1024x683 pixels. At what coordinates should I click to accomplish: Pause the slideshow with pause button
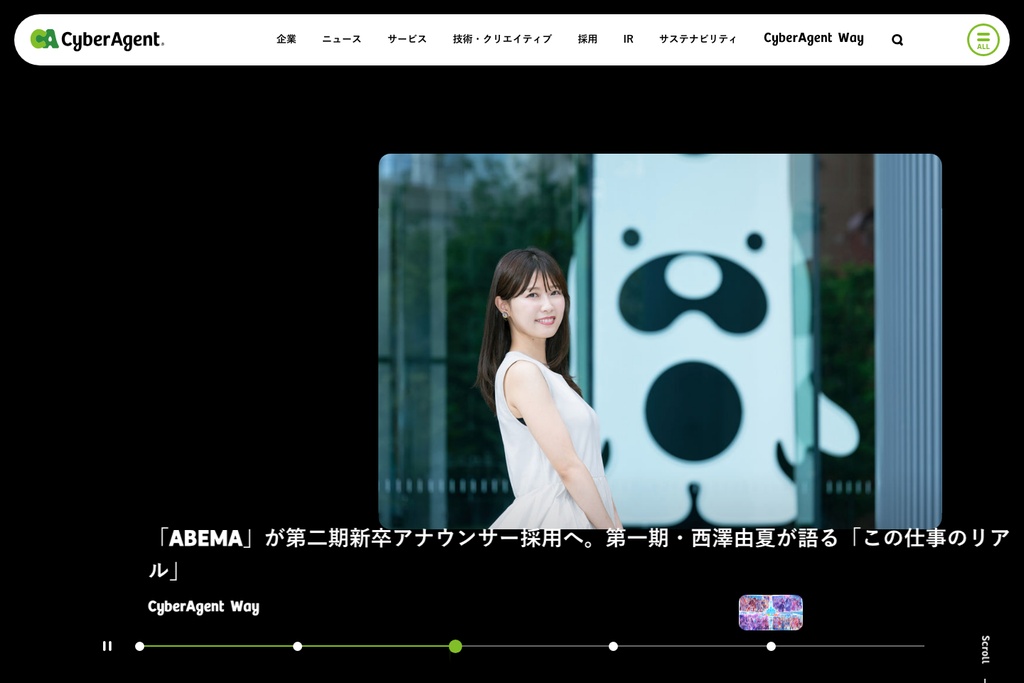107,646
